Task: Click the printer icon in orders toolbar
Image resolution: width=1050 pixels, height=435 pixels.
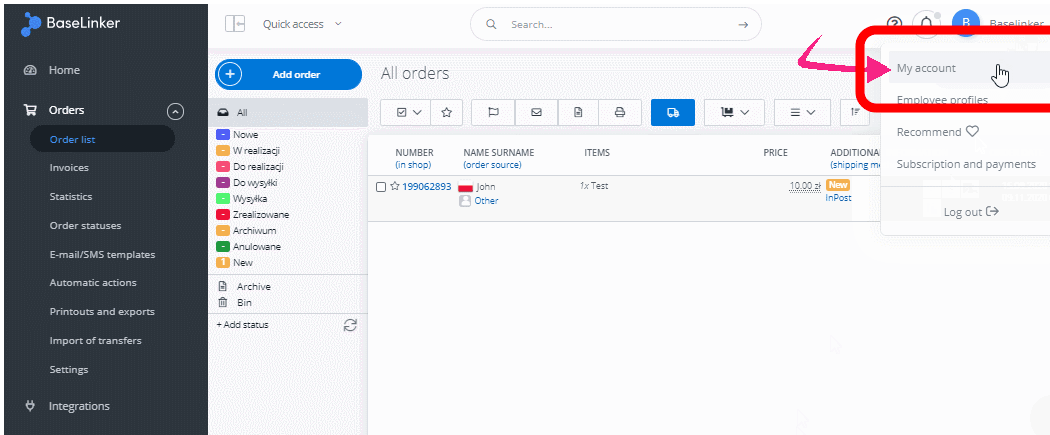Action: [620, 112]
